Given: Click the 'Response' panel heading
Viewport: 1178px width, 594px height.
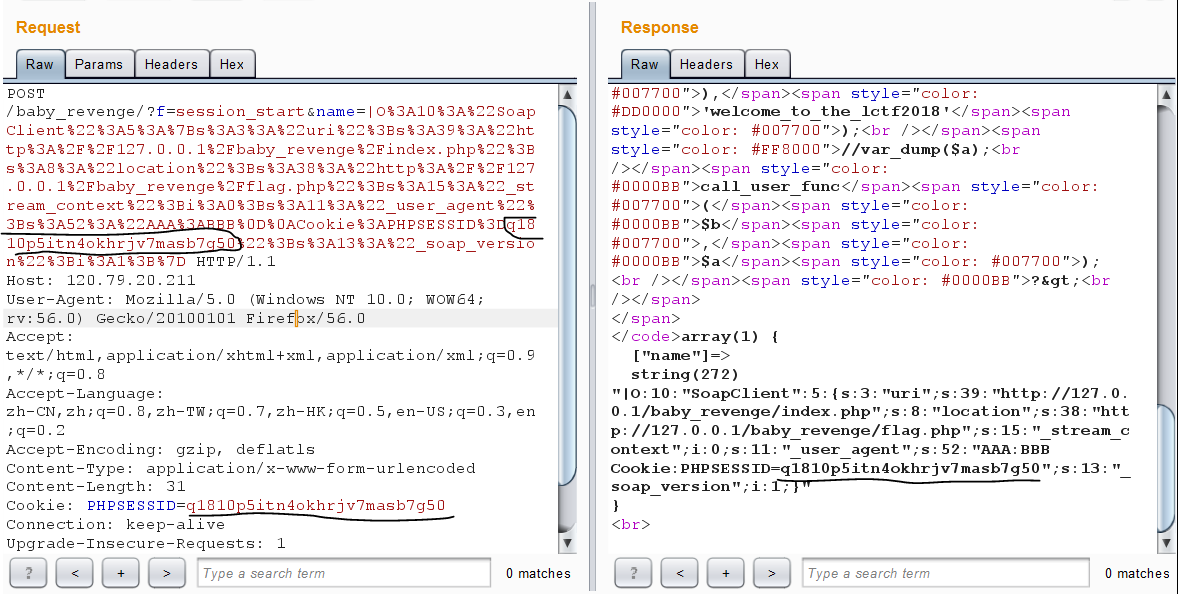Looking at the screenshot, I should point(660,27).
